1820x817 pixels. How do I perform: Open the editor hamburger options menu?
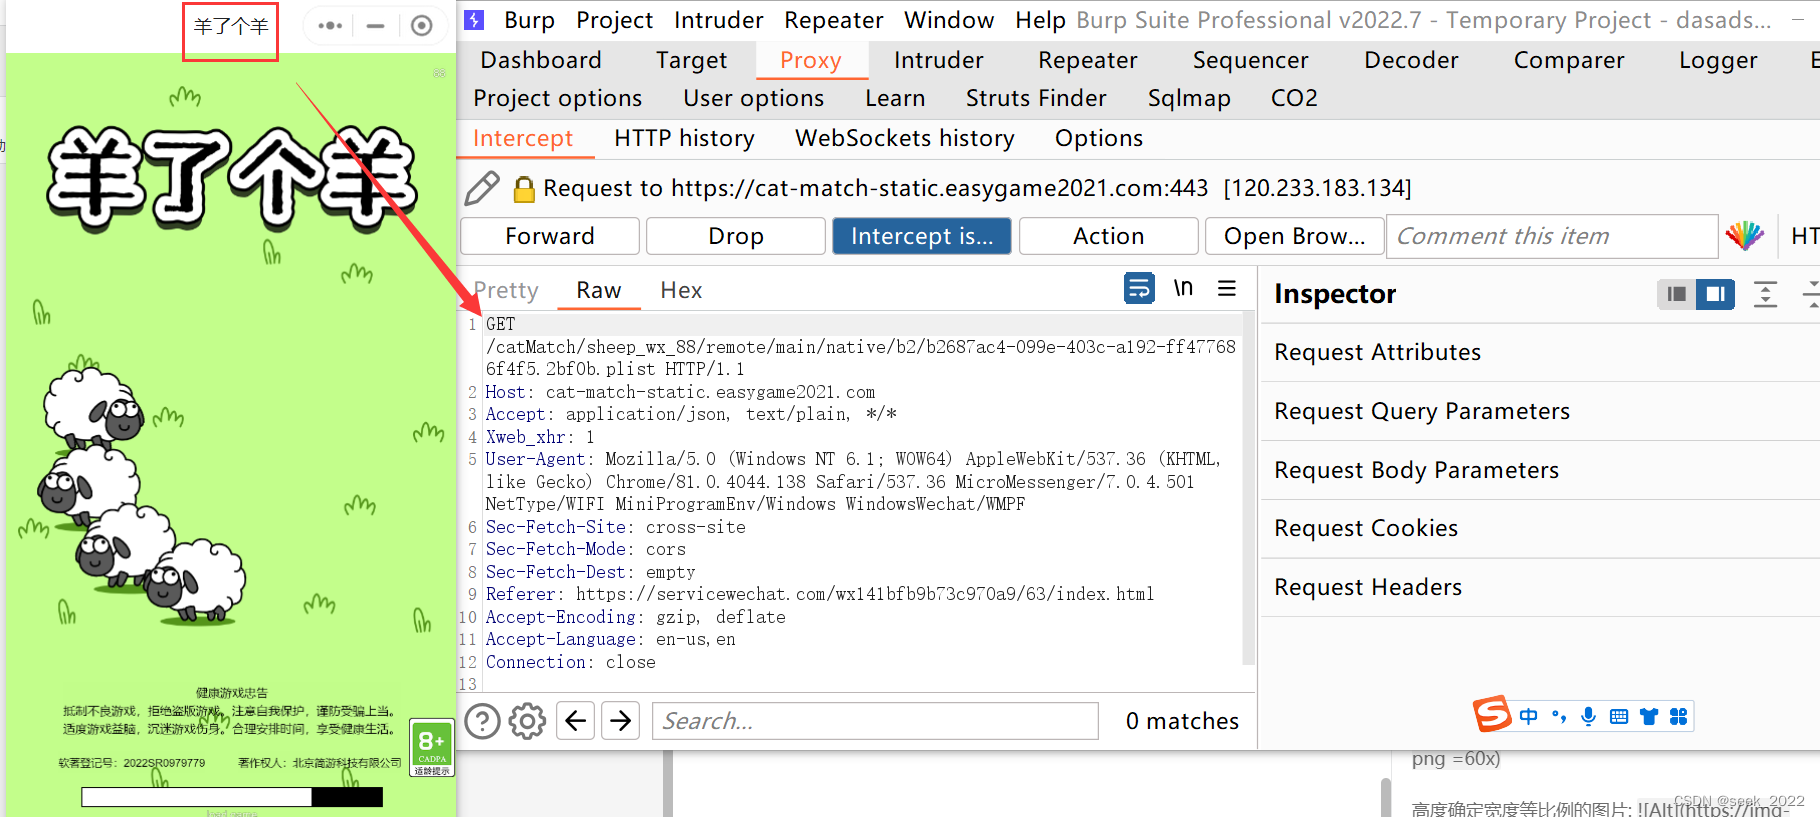1227,288
